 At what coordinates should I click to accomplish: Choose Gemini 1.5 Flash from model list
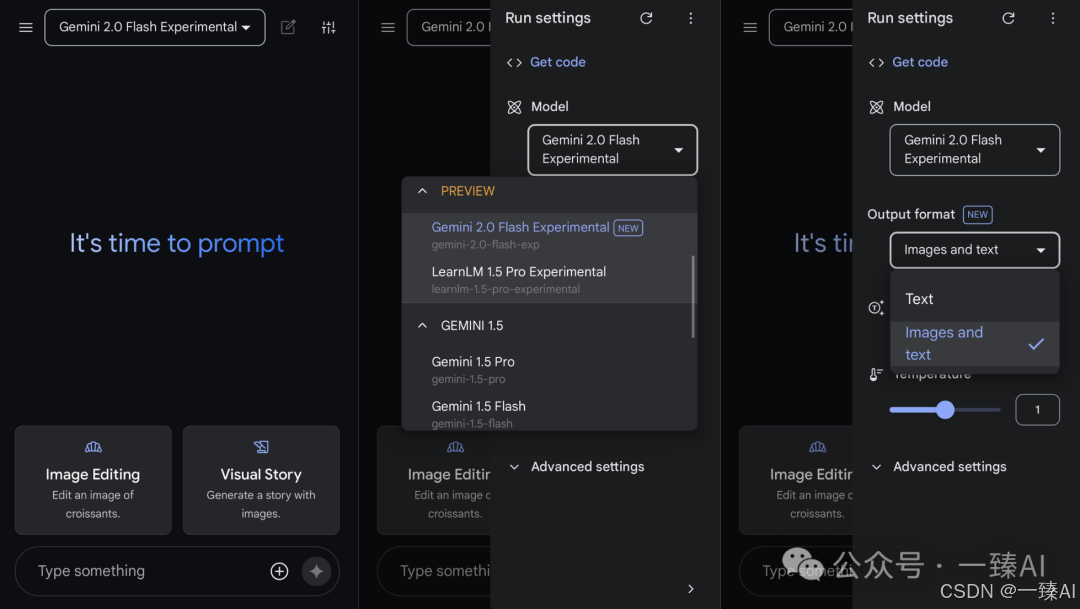click(549, 413)
